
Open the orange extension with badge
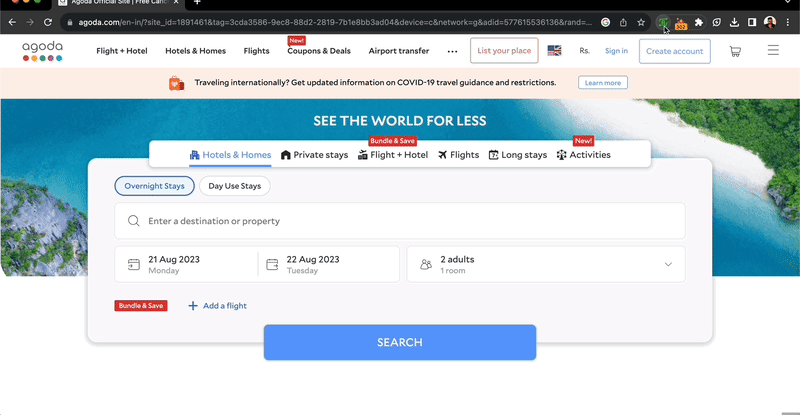point(681,23)
